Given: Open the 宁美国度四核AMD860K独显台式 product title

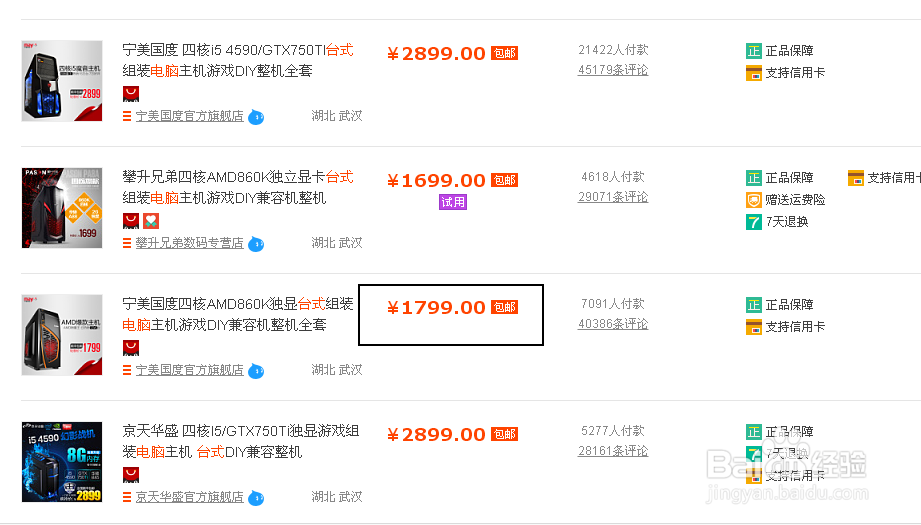Looking at the screenshot, I should coord(237,304).
